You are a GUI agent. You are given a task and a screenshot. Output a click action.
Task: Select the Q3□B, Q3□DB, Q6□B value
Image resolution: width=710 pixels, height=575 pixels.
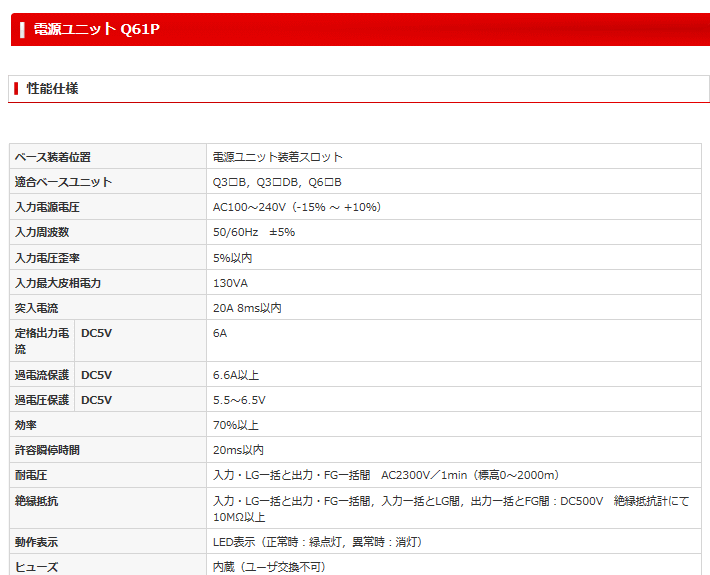point(277,182)
